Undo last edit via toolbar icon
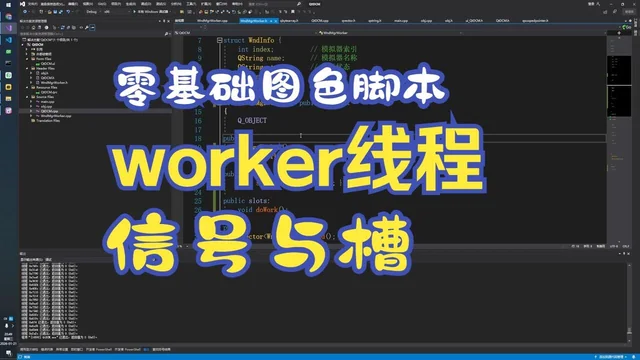This screenshot has width=640, height=360. pos(68,12)
